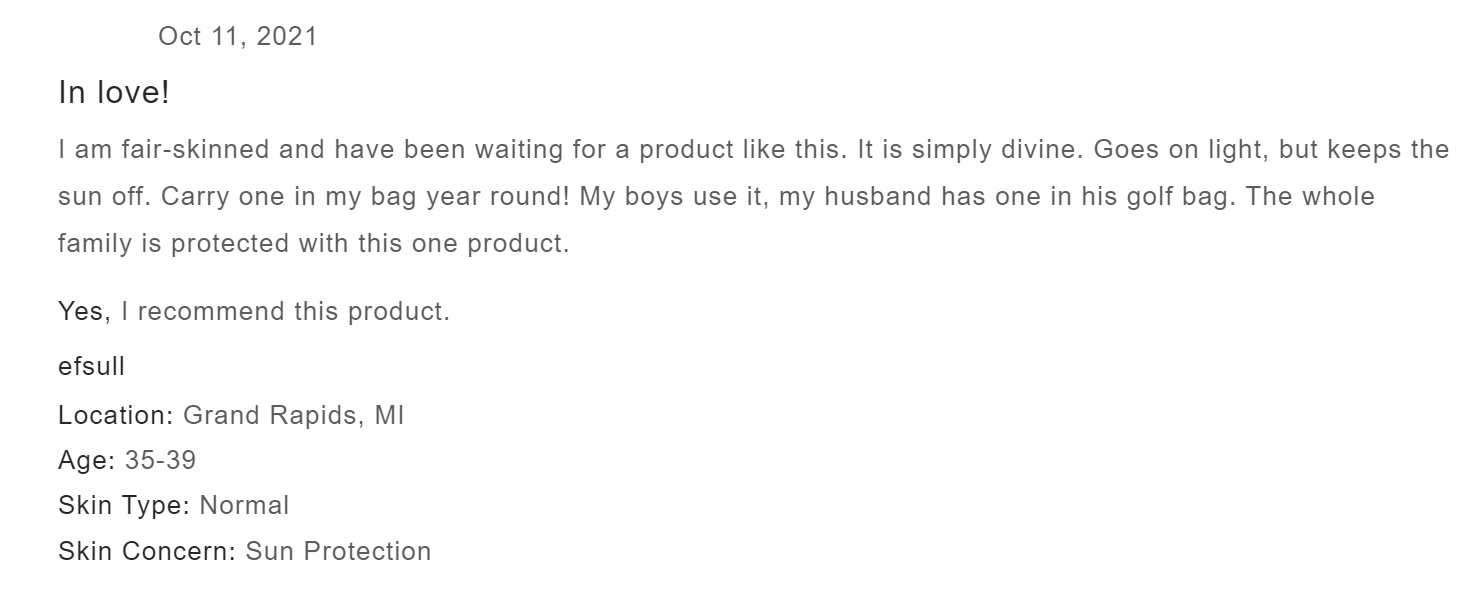Click the "Yes," recommendation word
The height and width of the screenshot is (597, 1471).
84,311
